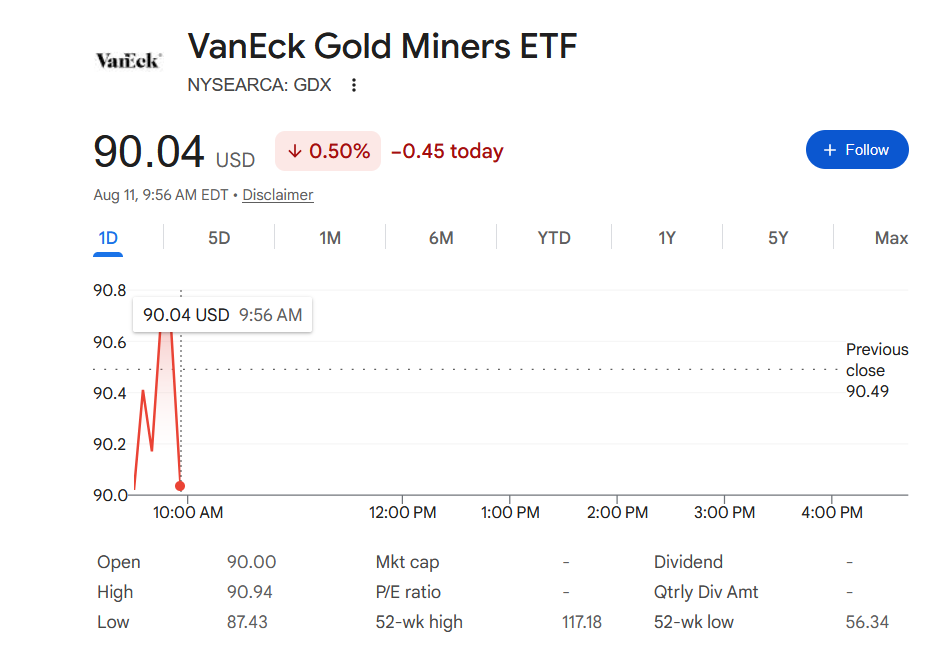This screenshot has height=662, width=931.
Task: Switch to the 1M chart range
Action: click(330, 238)
